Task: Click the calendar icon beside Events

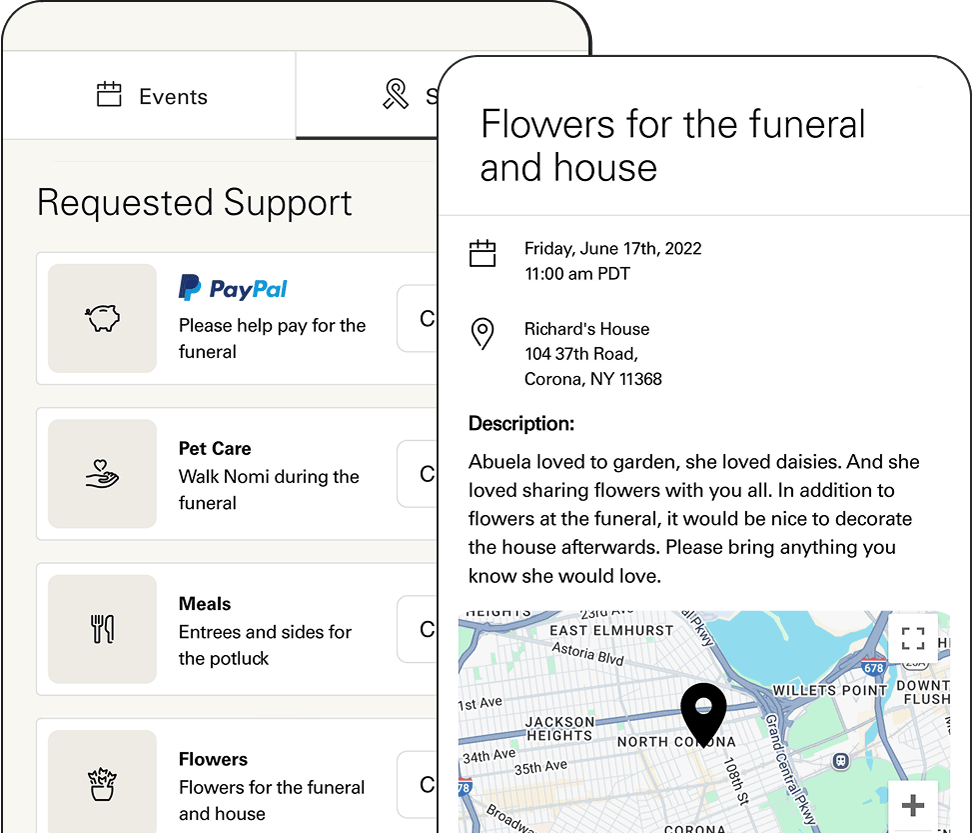Action: point(109,94)
